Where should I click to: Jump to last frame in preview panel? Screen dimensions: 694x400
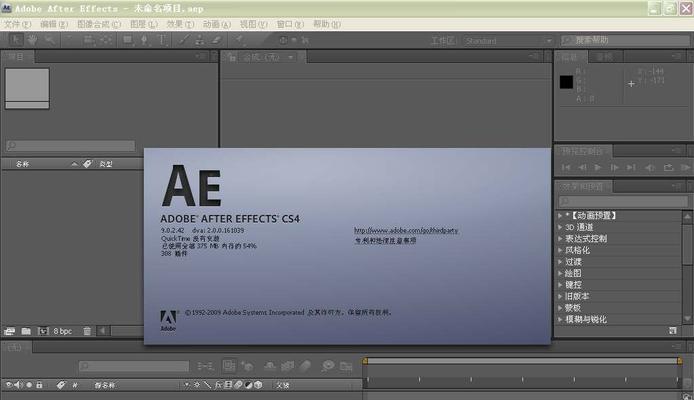[631, 167]
